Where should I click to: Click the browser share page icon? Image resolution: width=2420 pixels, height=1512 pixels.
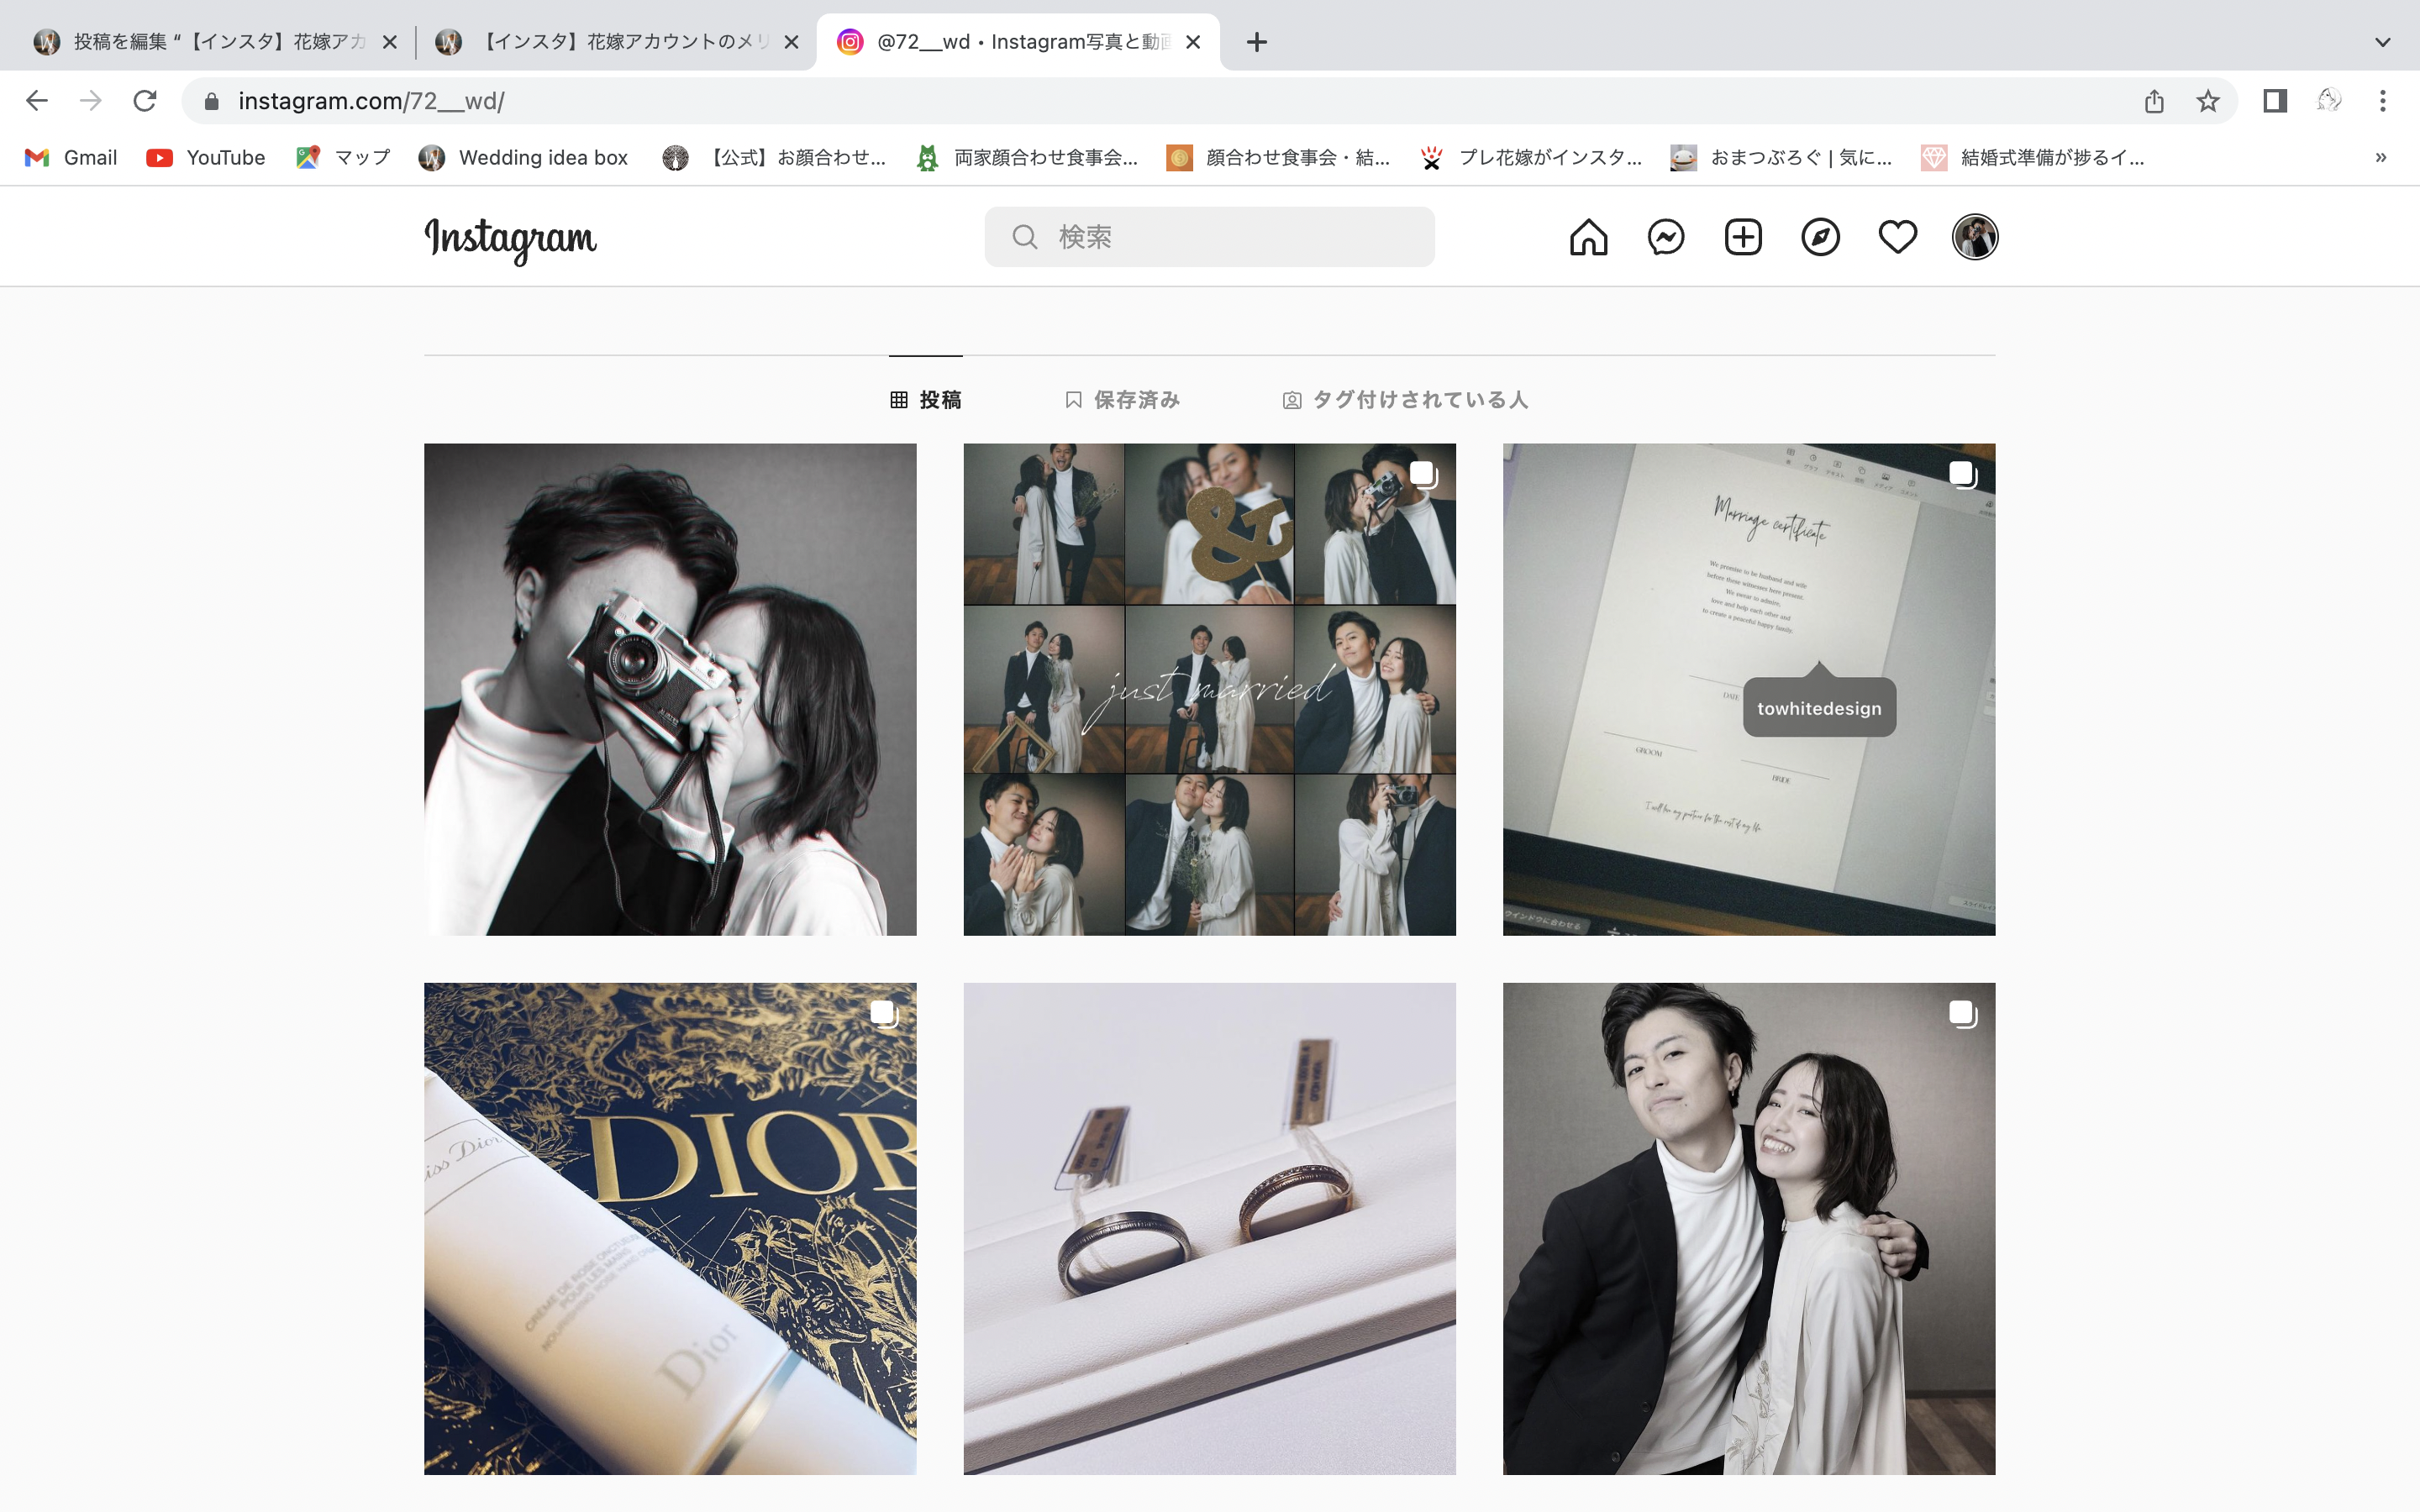pos(2154,101)
